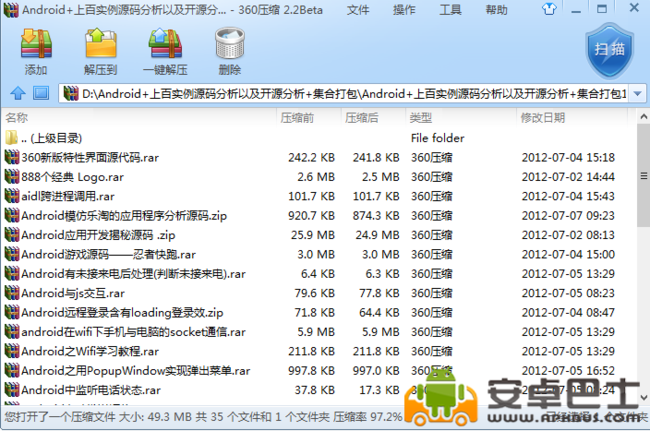Click the view mode icon beside the up arrow
The width and height of the screenshot is (650, 431).
point(41,93)
